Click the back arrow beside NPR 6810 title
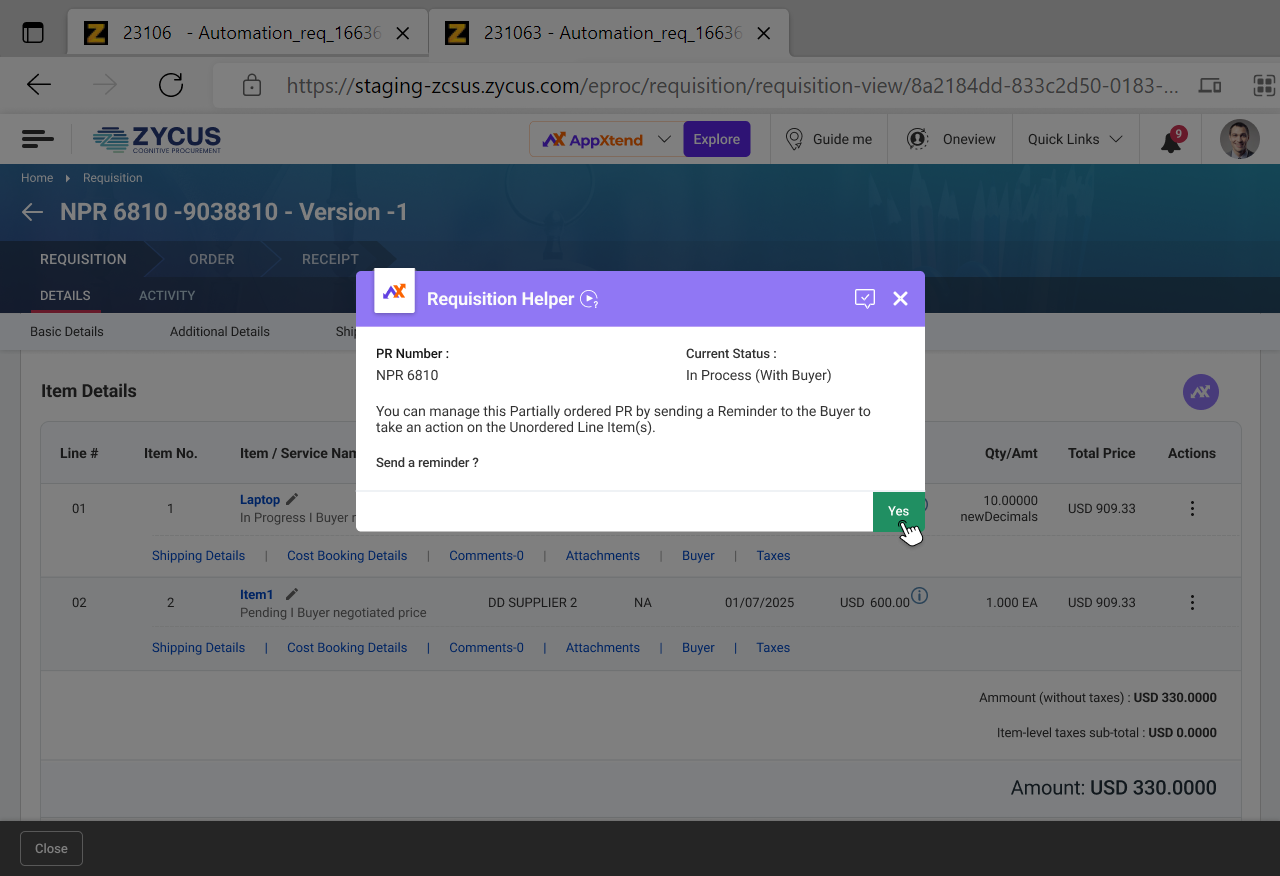The width and height of the screenshot is (1280, 876). 33,212
